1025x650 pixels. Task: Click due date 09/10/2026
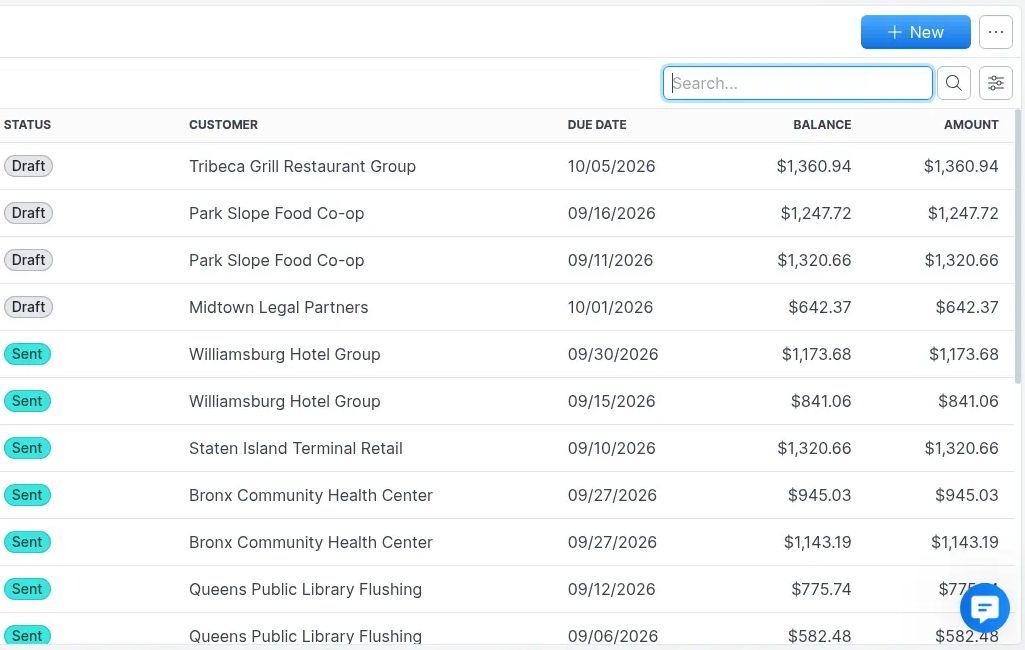click(611, 449)
